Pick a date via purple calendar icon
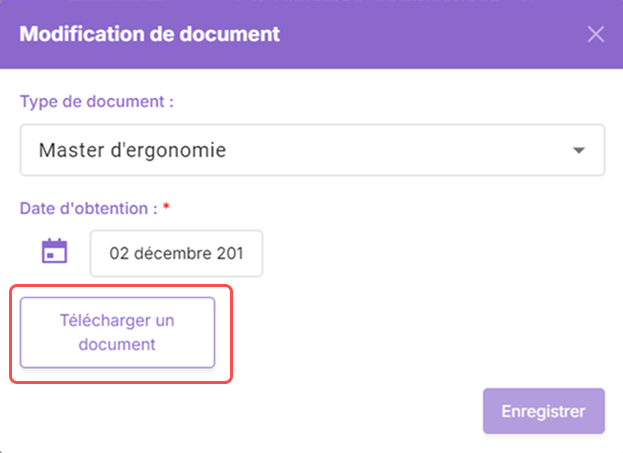Image resolution: width=623 pixels, height=453 pixels. click(x=54, y=251)
